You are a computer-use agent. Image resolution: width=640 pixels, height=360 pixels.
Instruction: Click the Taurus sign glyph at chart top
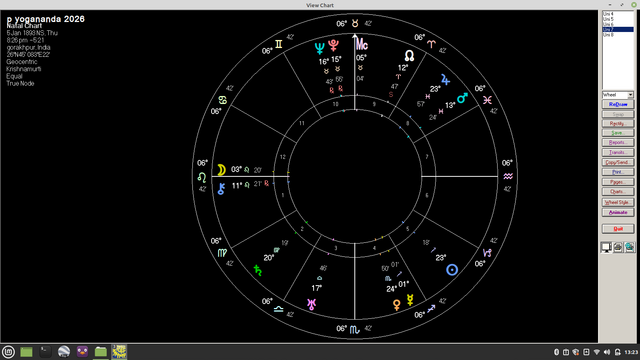tap(355, 24)
